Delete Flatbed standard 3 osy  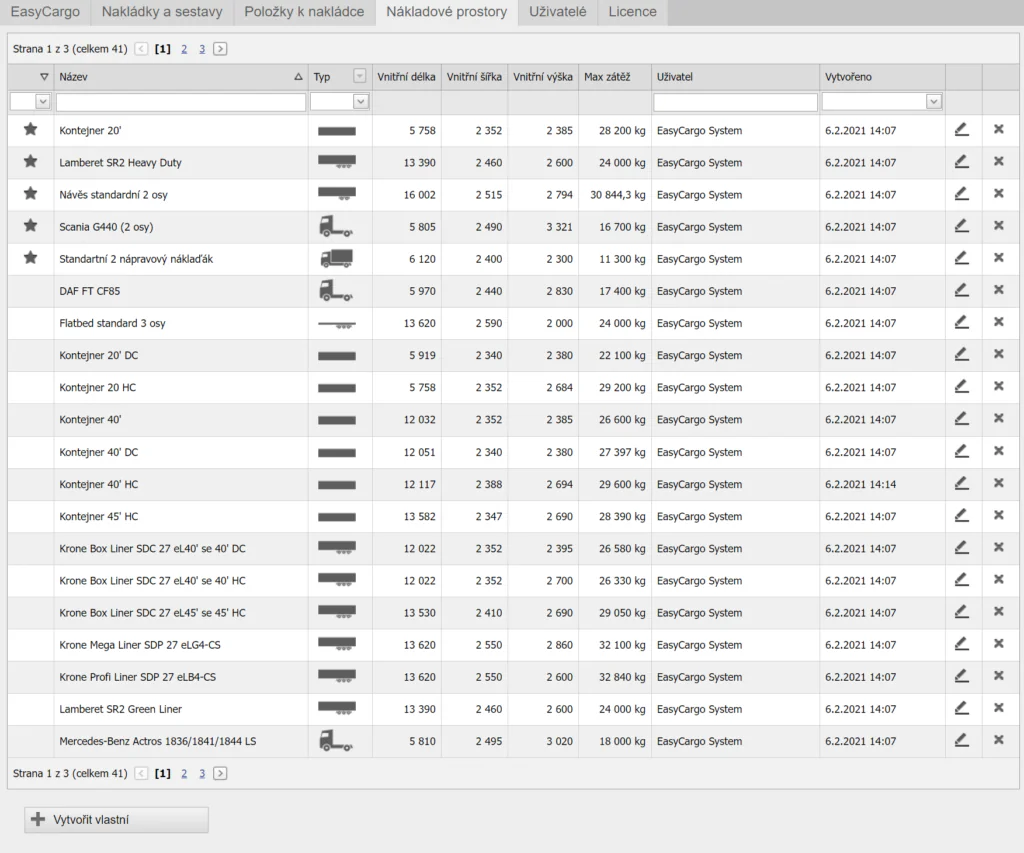[999, 321]
